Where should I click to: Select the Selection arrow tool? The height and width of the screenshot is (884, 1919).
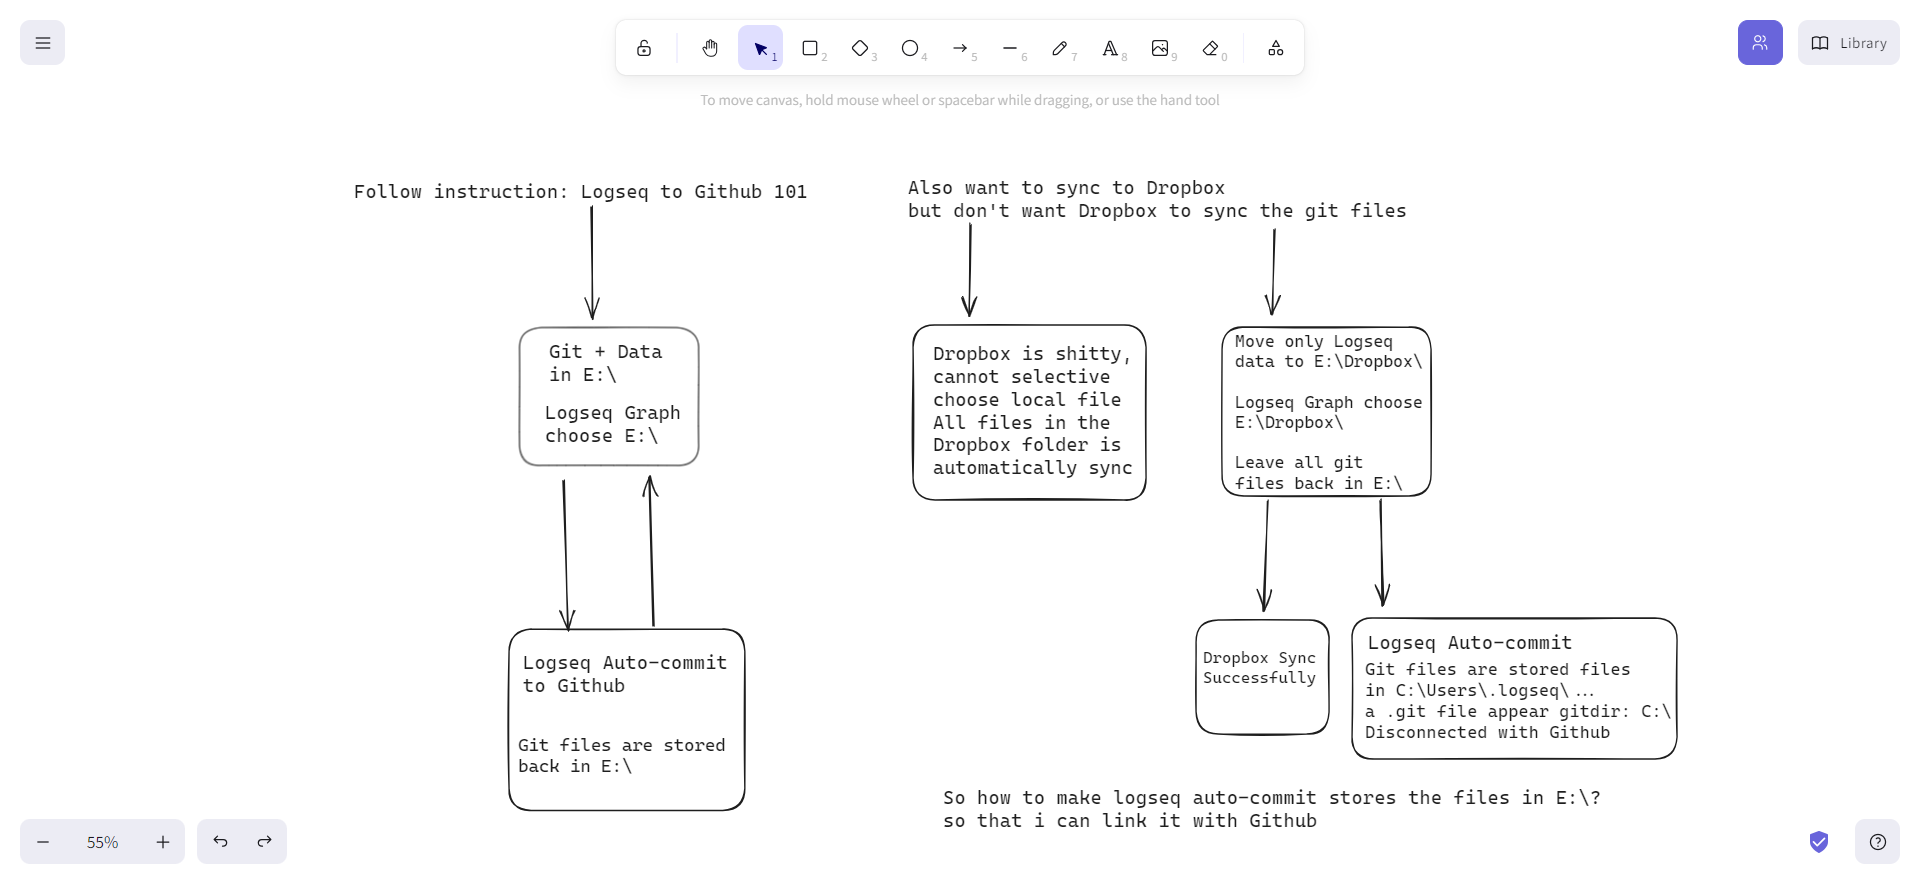(x=760, y=48)
